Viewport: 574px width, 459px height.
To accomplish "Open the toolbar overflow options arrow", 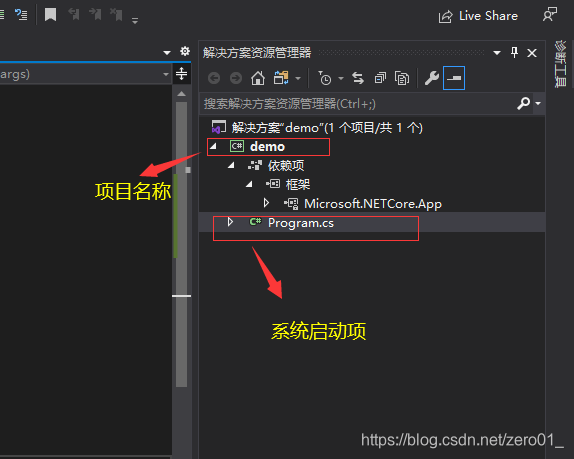I will tap(135, 21).
